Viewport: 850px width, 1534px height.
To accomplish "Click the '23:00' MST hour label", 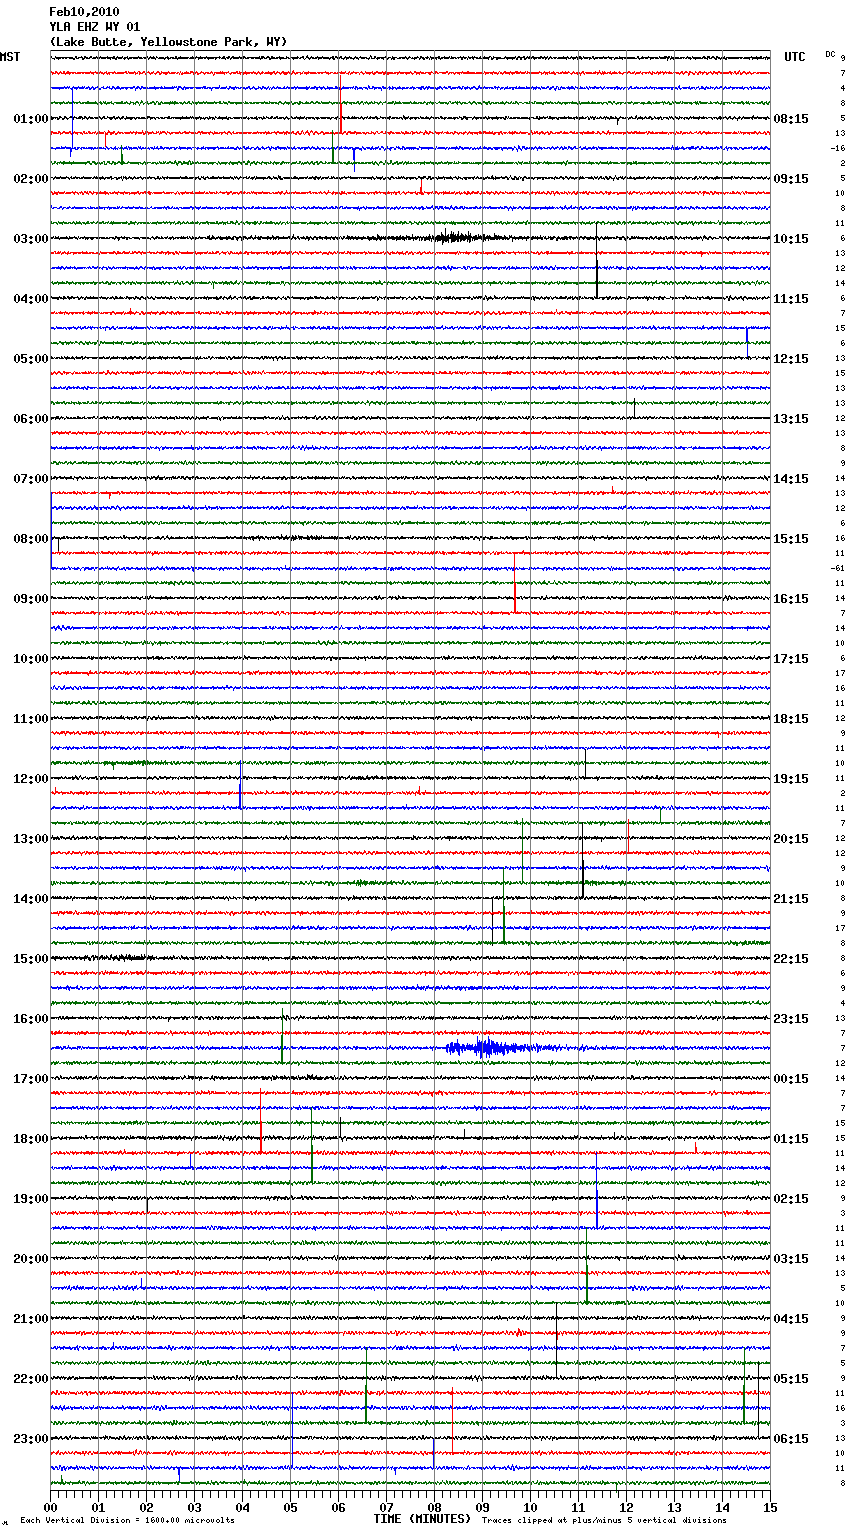I will [x=31, y=1439].
